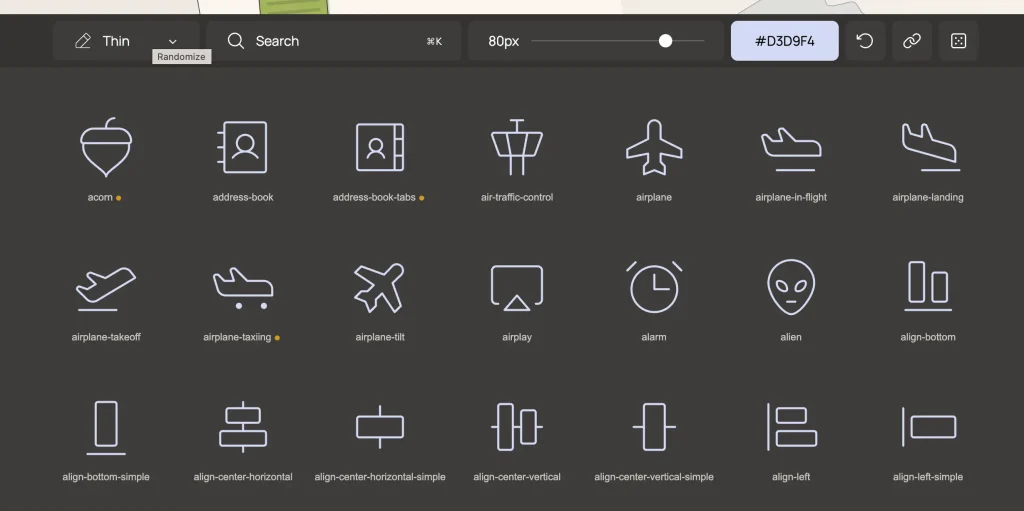Choose the alarm clock icon

(654, 287)
